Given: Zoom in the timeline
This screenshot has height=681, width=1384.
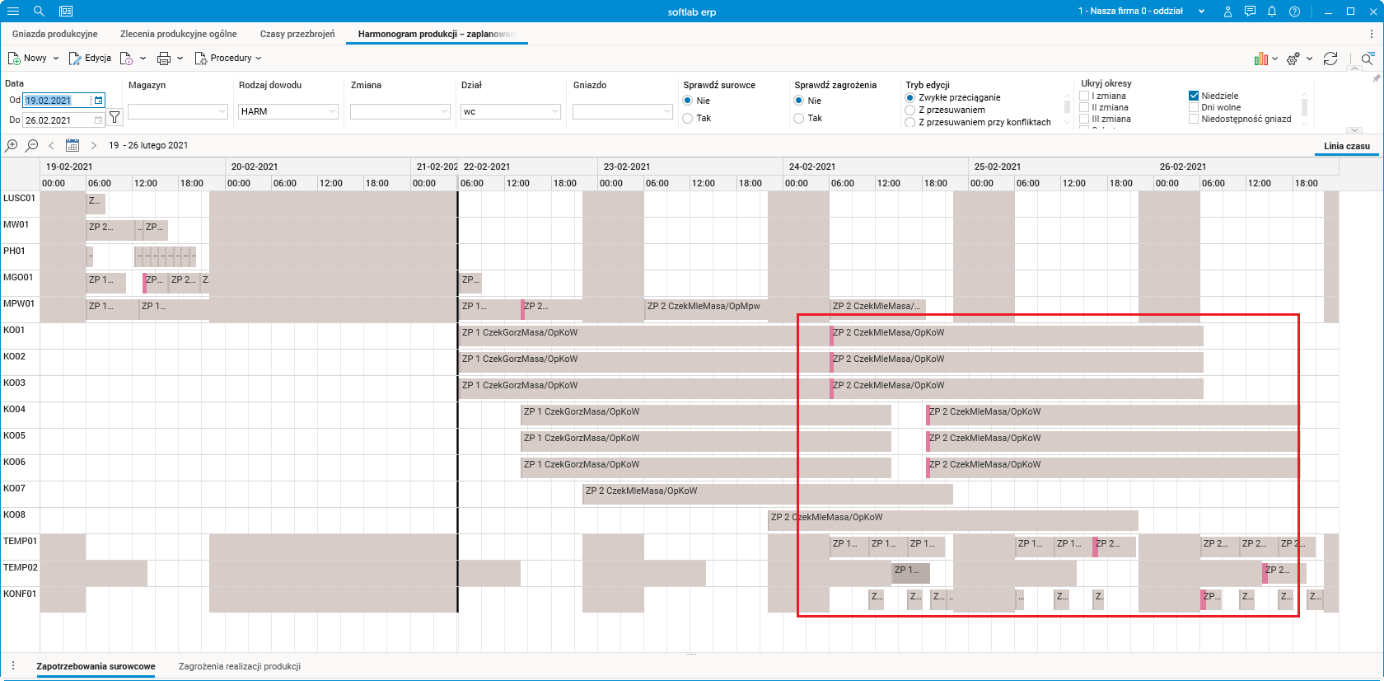Looking at the screenshot, I should click(x=12, y=145).
